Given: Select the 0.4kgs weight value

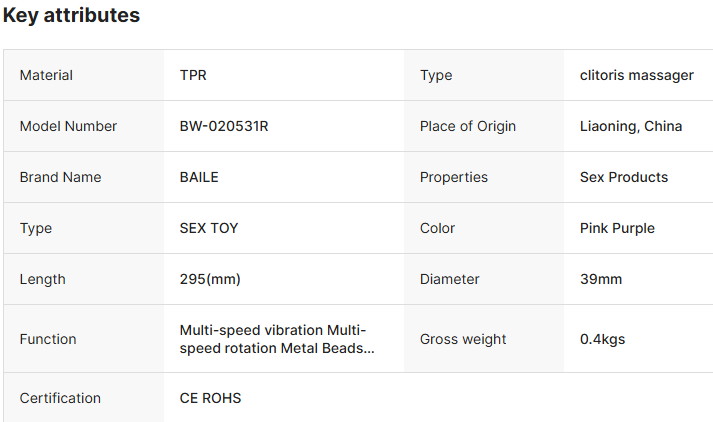Looking at the screenshot, I should coord(603,339).
